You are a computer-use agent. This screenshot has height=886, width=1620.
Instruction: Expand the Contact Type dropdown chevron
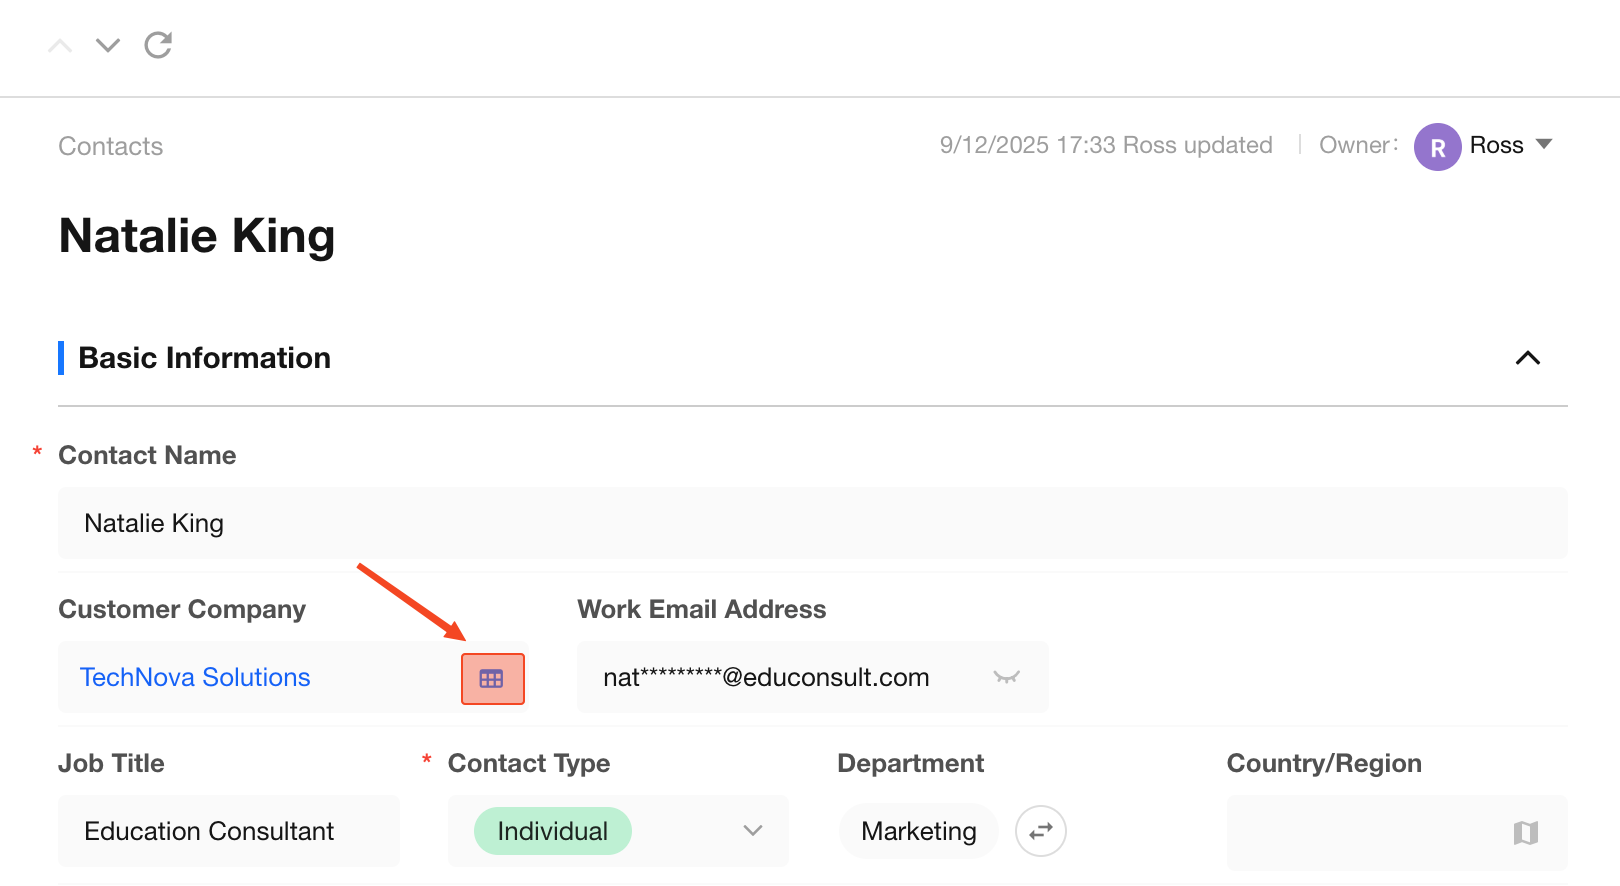[x=753, y=831]
